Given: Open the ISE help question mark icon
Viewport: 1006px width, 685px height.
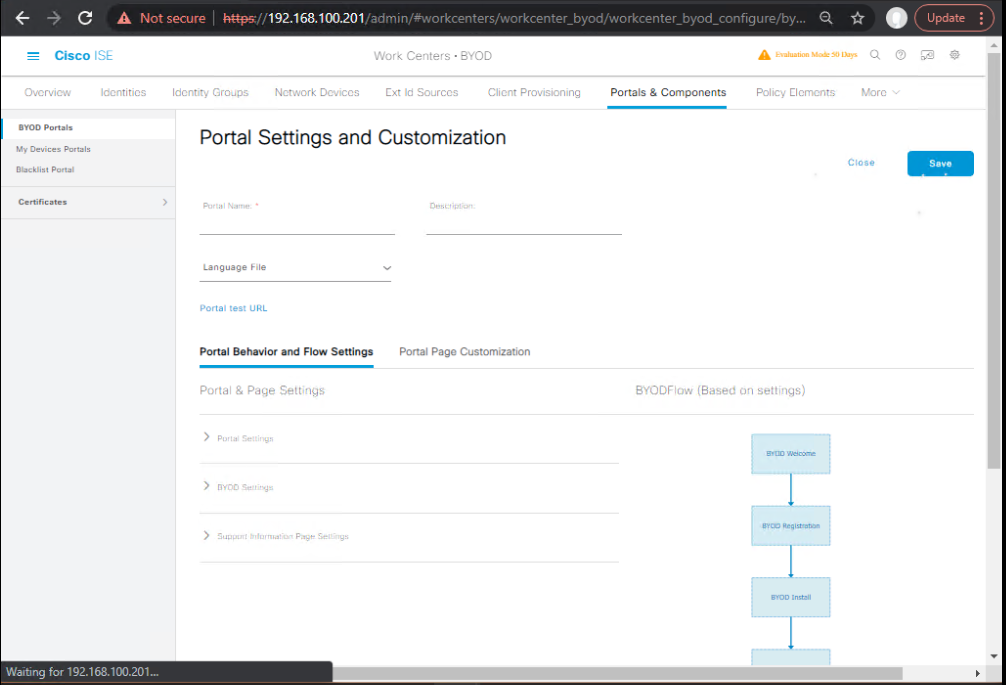Looking at the screenshot, I should (x=901, y=55).
